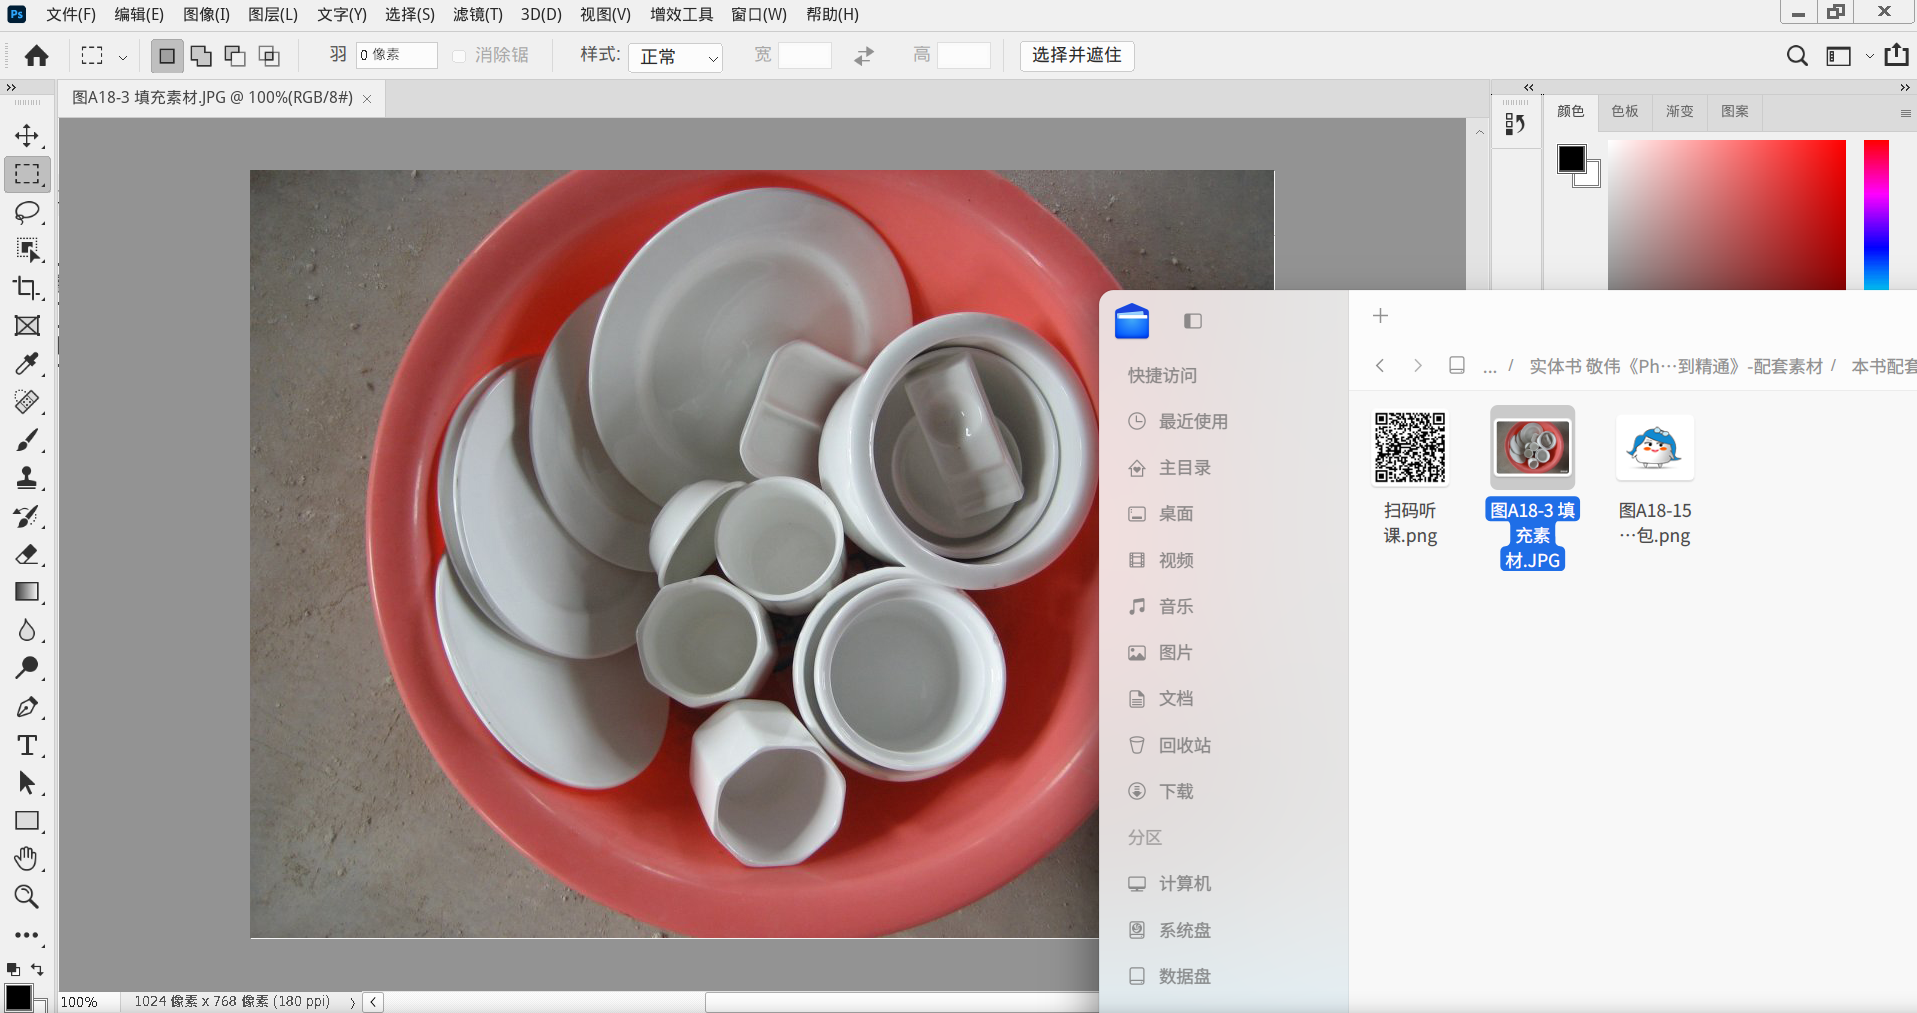Viewport: 1917px width, 1013px height.
Task: Select the Frame tool
Action: coord(27,326)
